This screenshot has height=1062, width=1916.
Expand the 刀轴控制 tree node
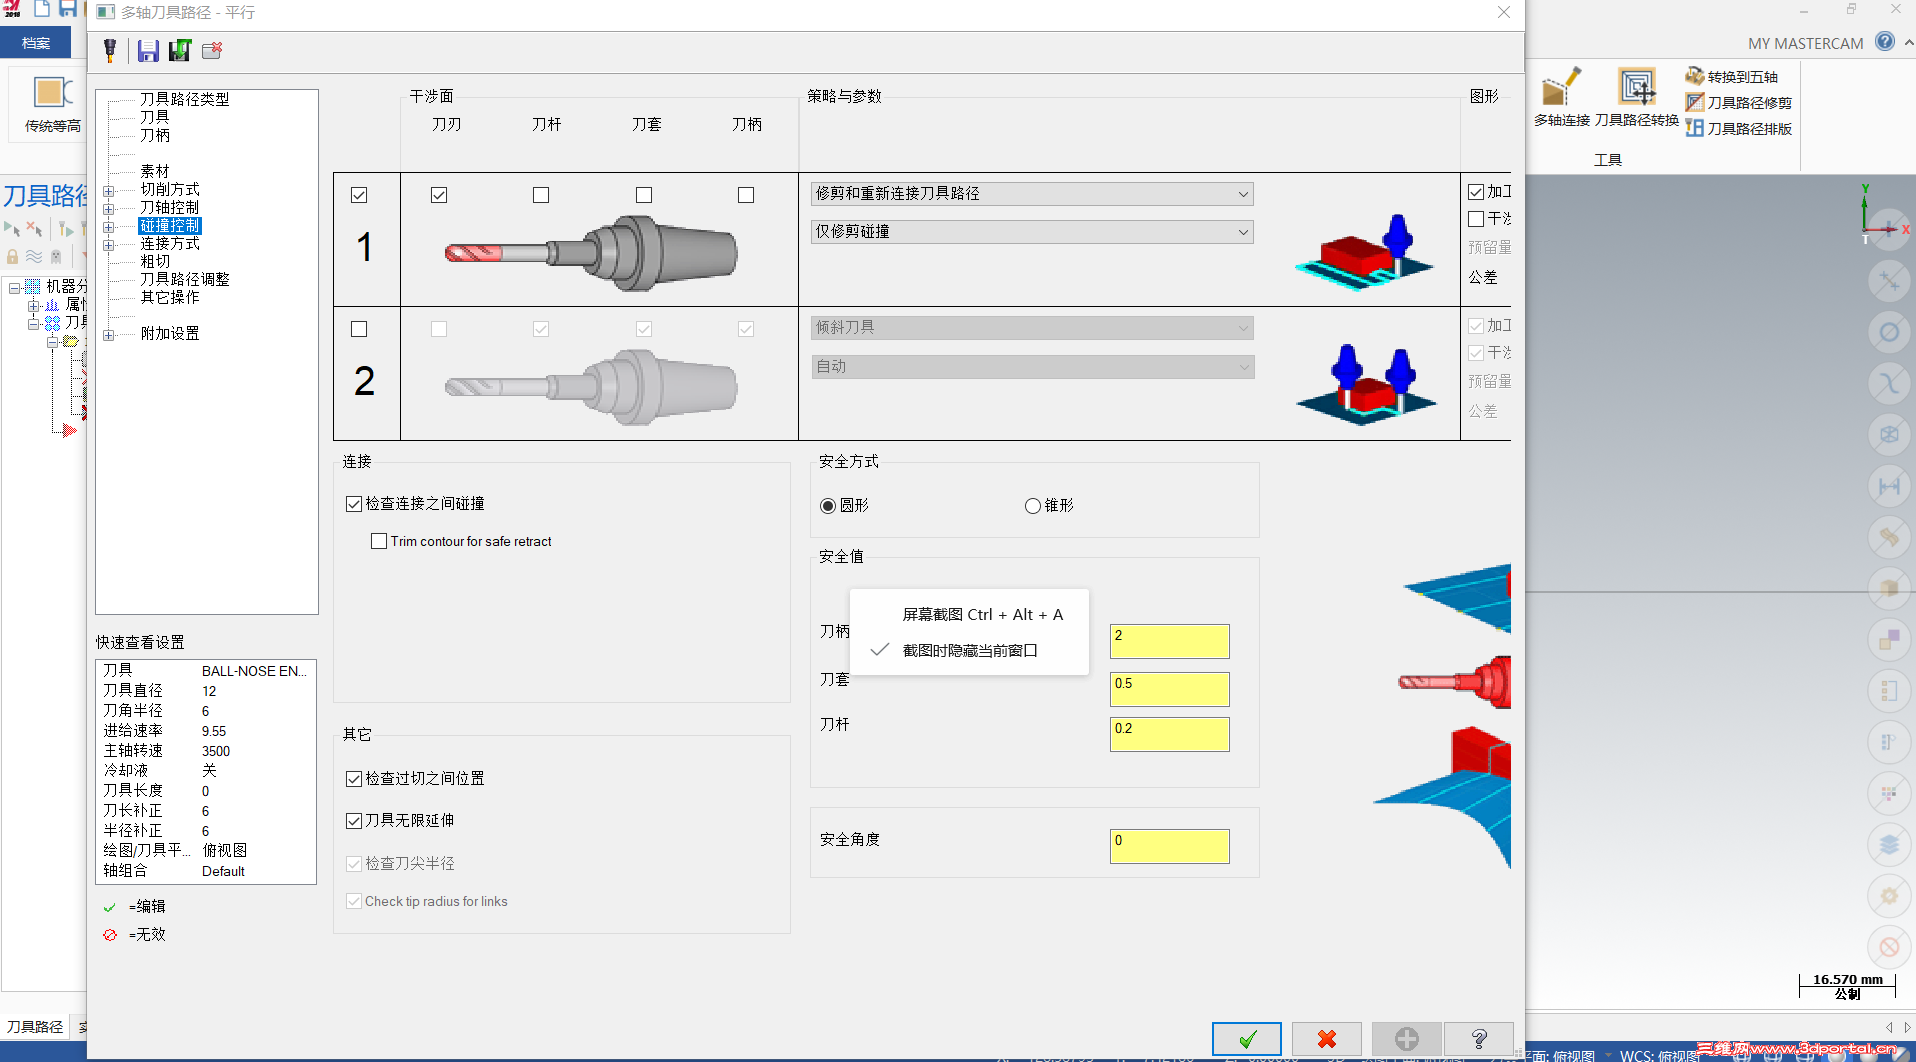pyautogui.click(x=108, y=208)
